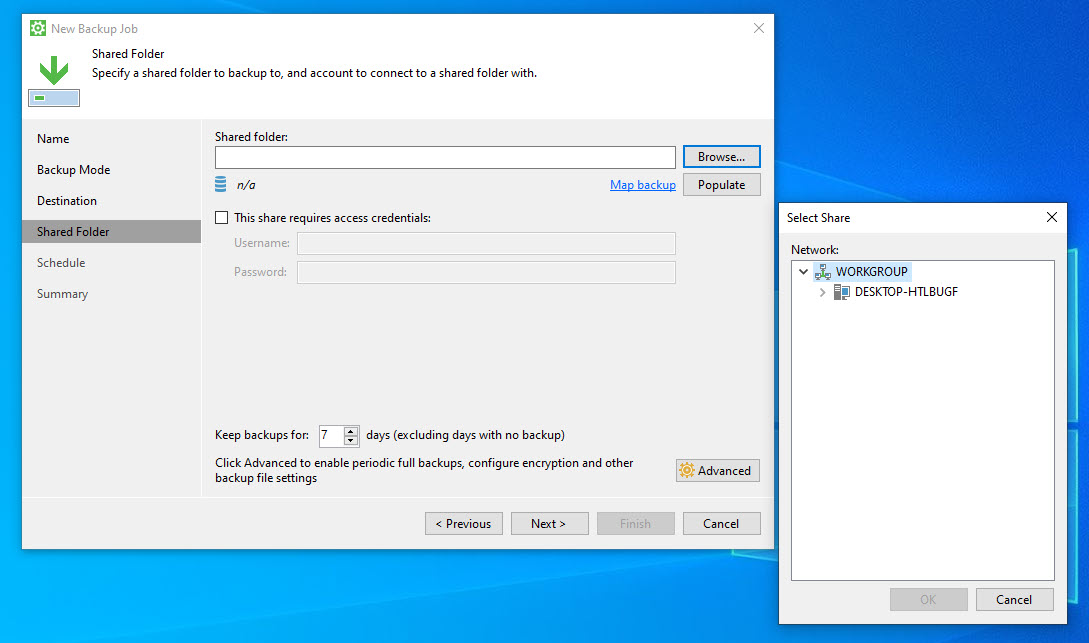This screenshot has width=1089, height=643.
Task: Click the DESKTOP-HTLBUGF computer icon
Action: click(x=841, y=292)
